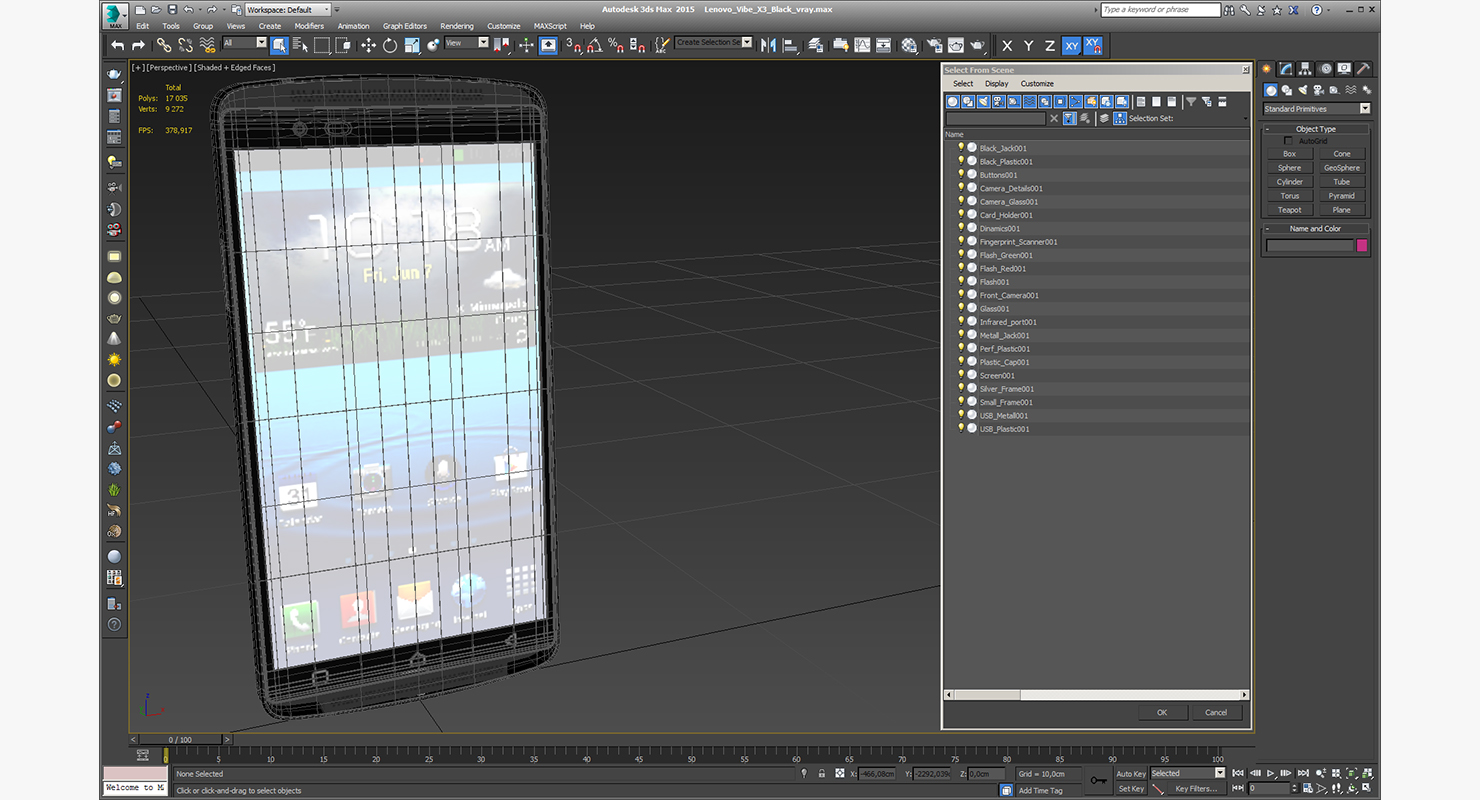The height and width of the screenshot is (800, 1480).
Task: Toggle light bulb visibility for Black_Jack001
Action: coord(961,147)
